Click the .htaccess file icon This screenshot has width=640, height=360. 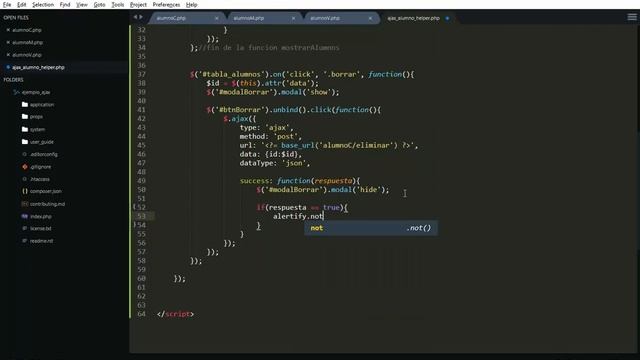tap(24, 179)
